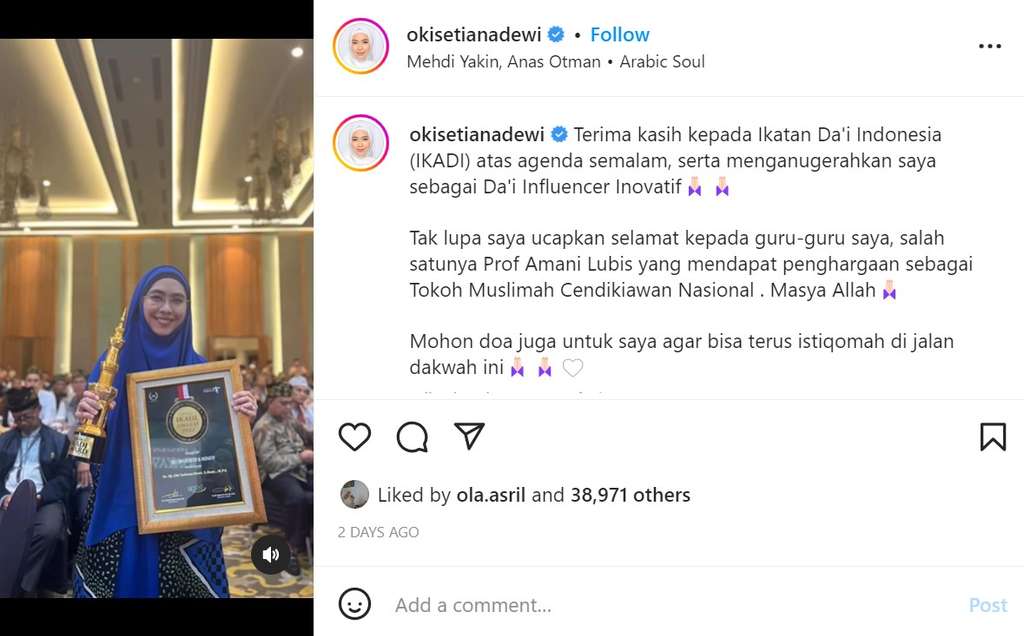The image size is (1024, 636).
Task: Open okisetianadewi username in the caption
Action: [x=477, y=135]
